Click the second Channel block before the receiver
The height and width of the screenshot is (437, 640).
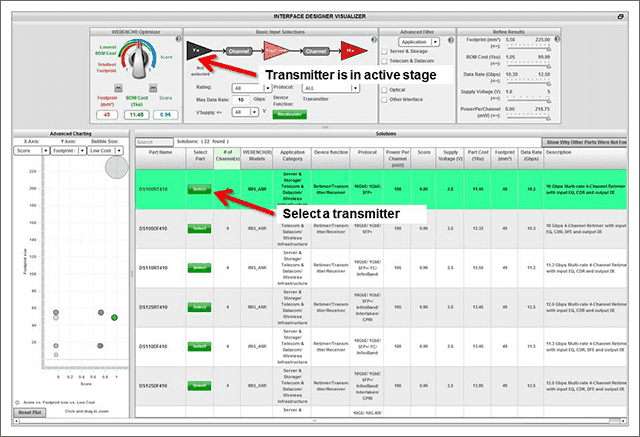[x=316, y=49]
